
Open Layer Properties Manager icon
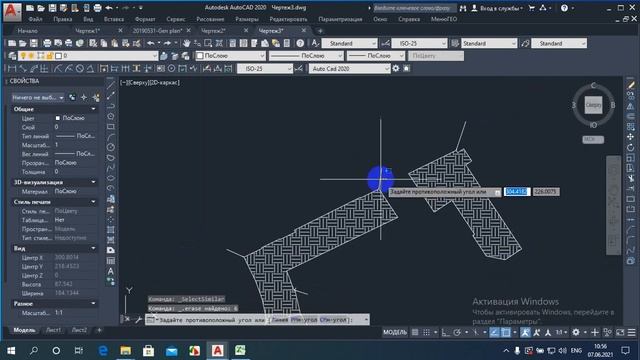[12, 56]
